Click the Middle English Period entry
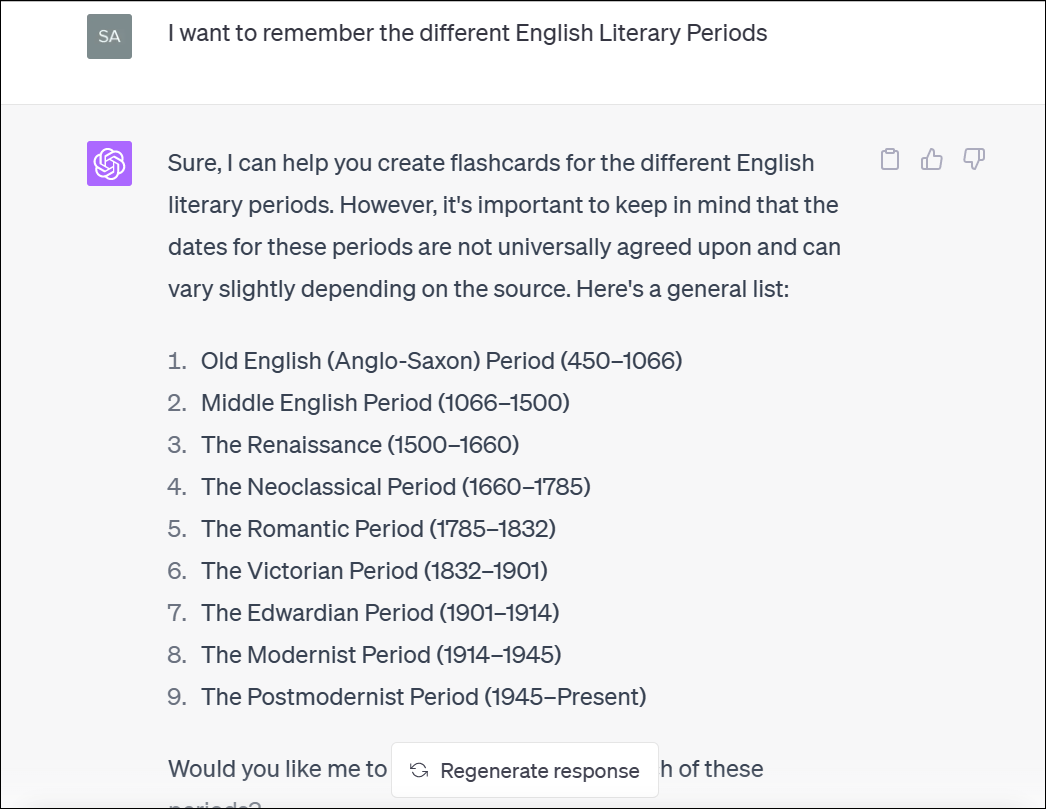 coord(385,403)
